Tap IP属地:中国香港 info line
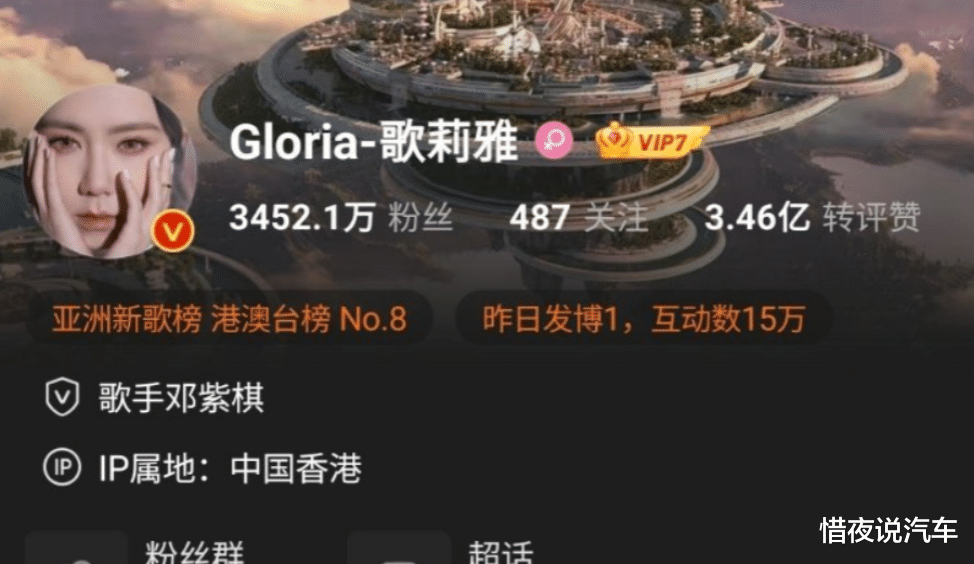974x564 pixels. [230, 468]
